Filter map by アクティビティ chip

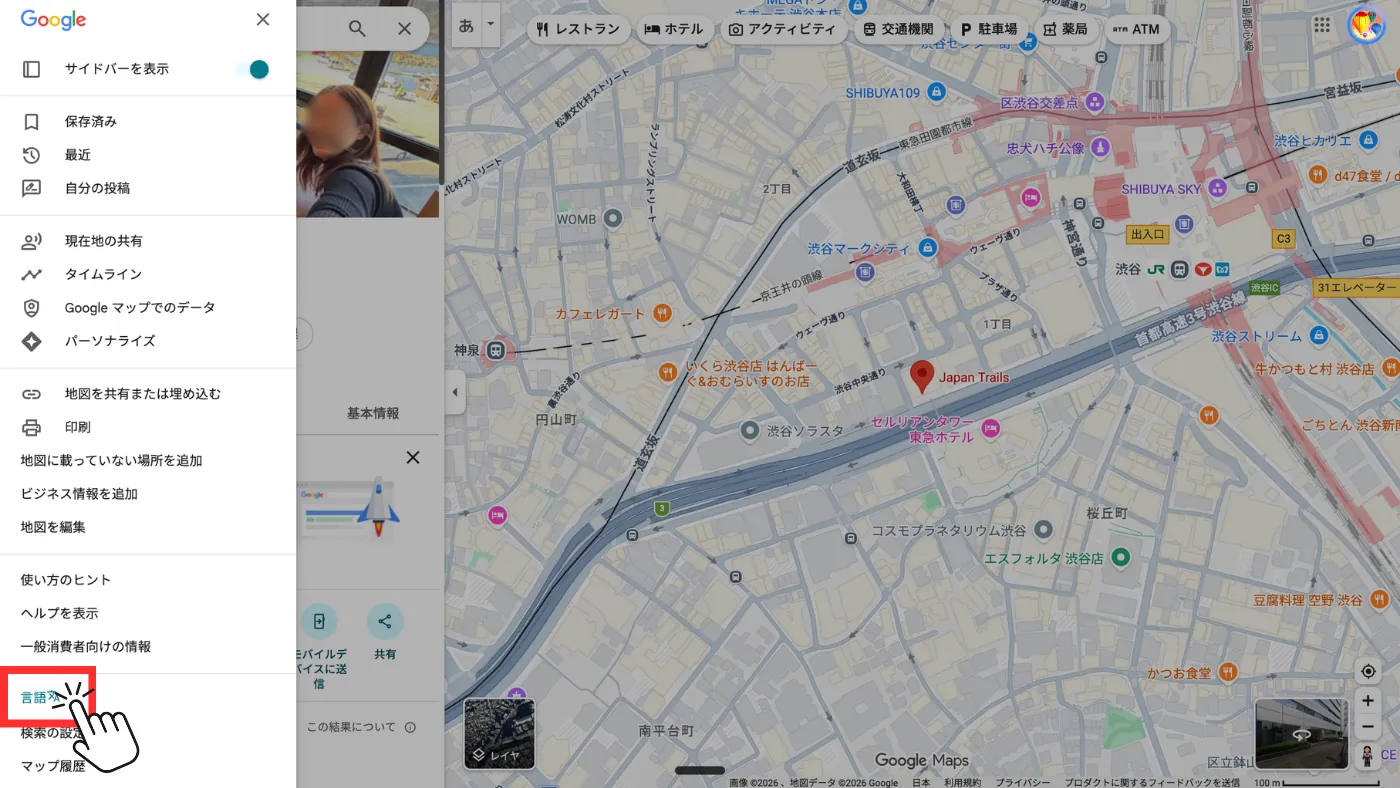782,29
